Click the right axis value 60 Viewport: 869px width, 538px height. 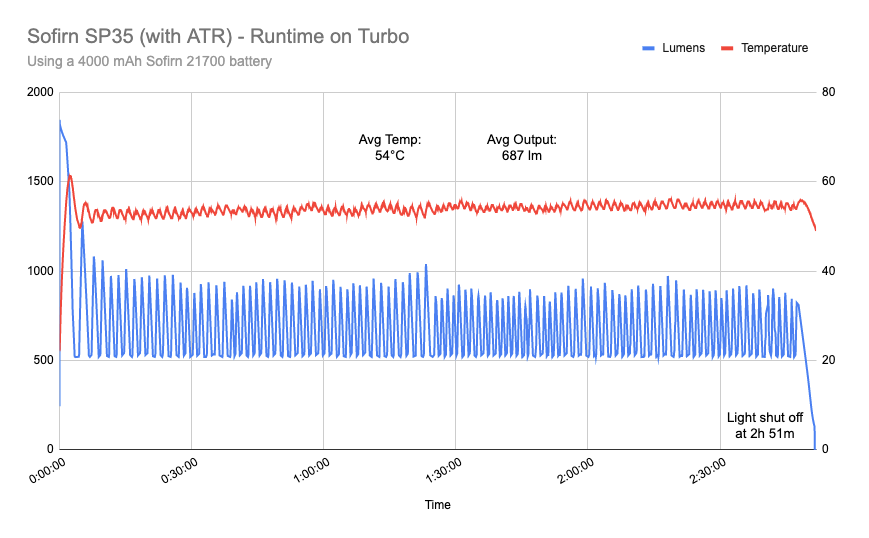[x=828, y=181]
